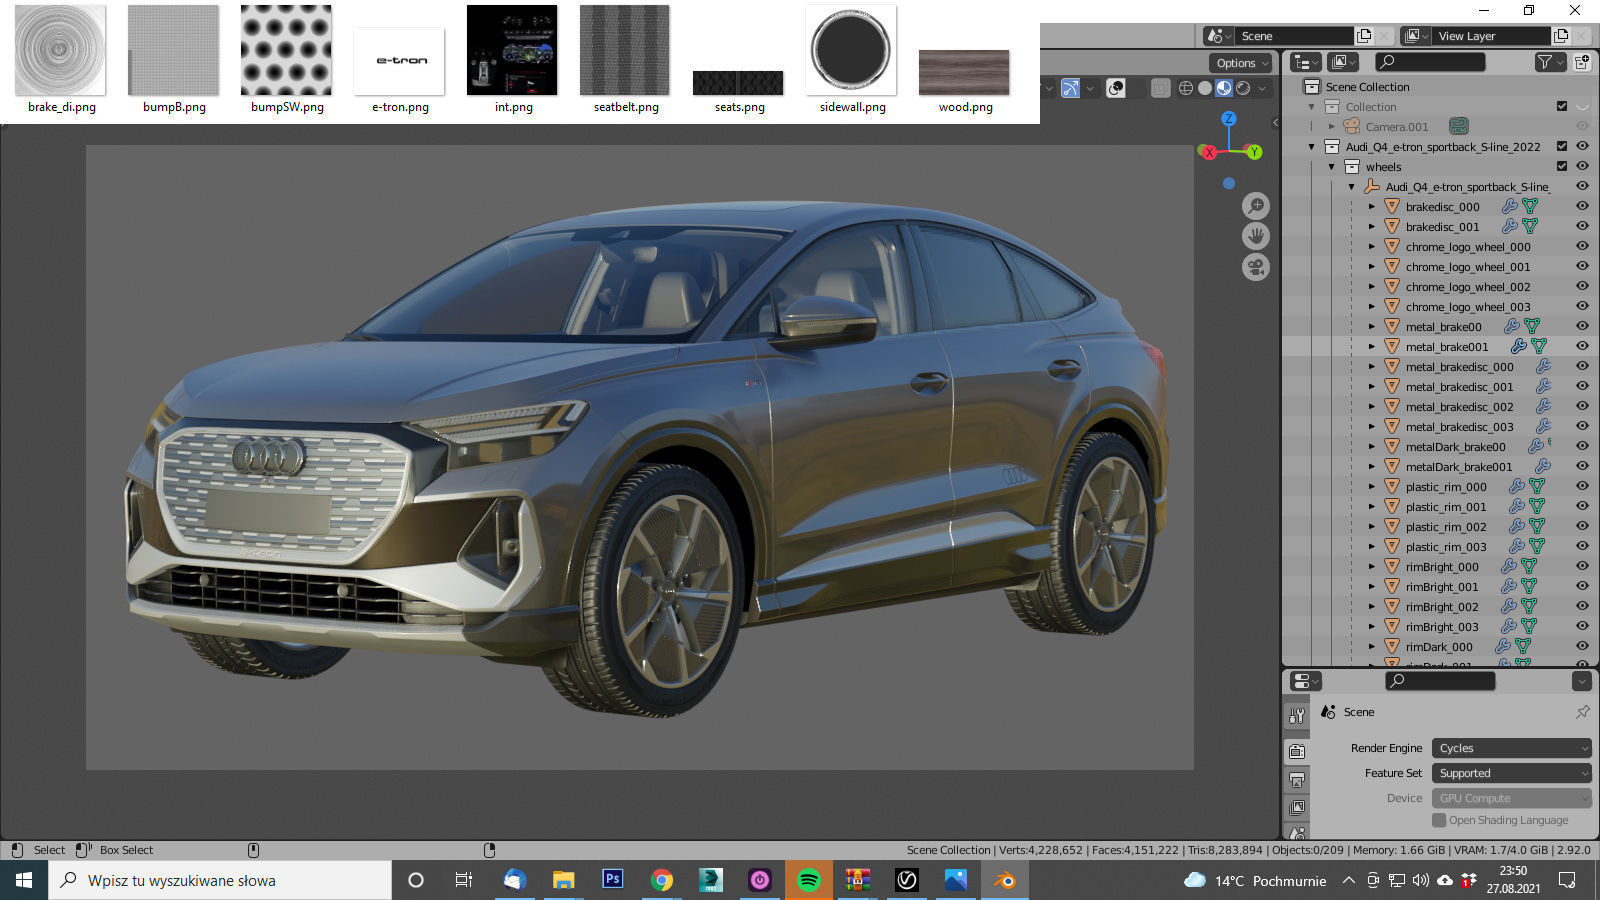Open outliner Filter dropdown
Image resolution: width=1600 pixels, height=900 pixels.
pyautogui.click(x=1549, y=62)
